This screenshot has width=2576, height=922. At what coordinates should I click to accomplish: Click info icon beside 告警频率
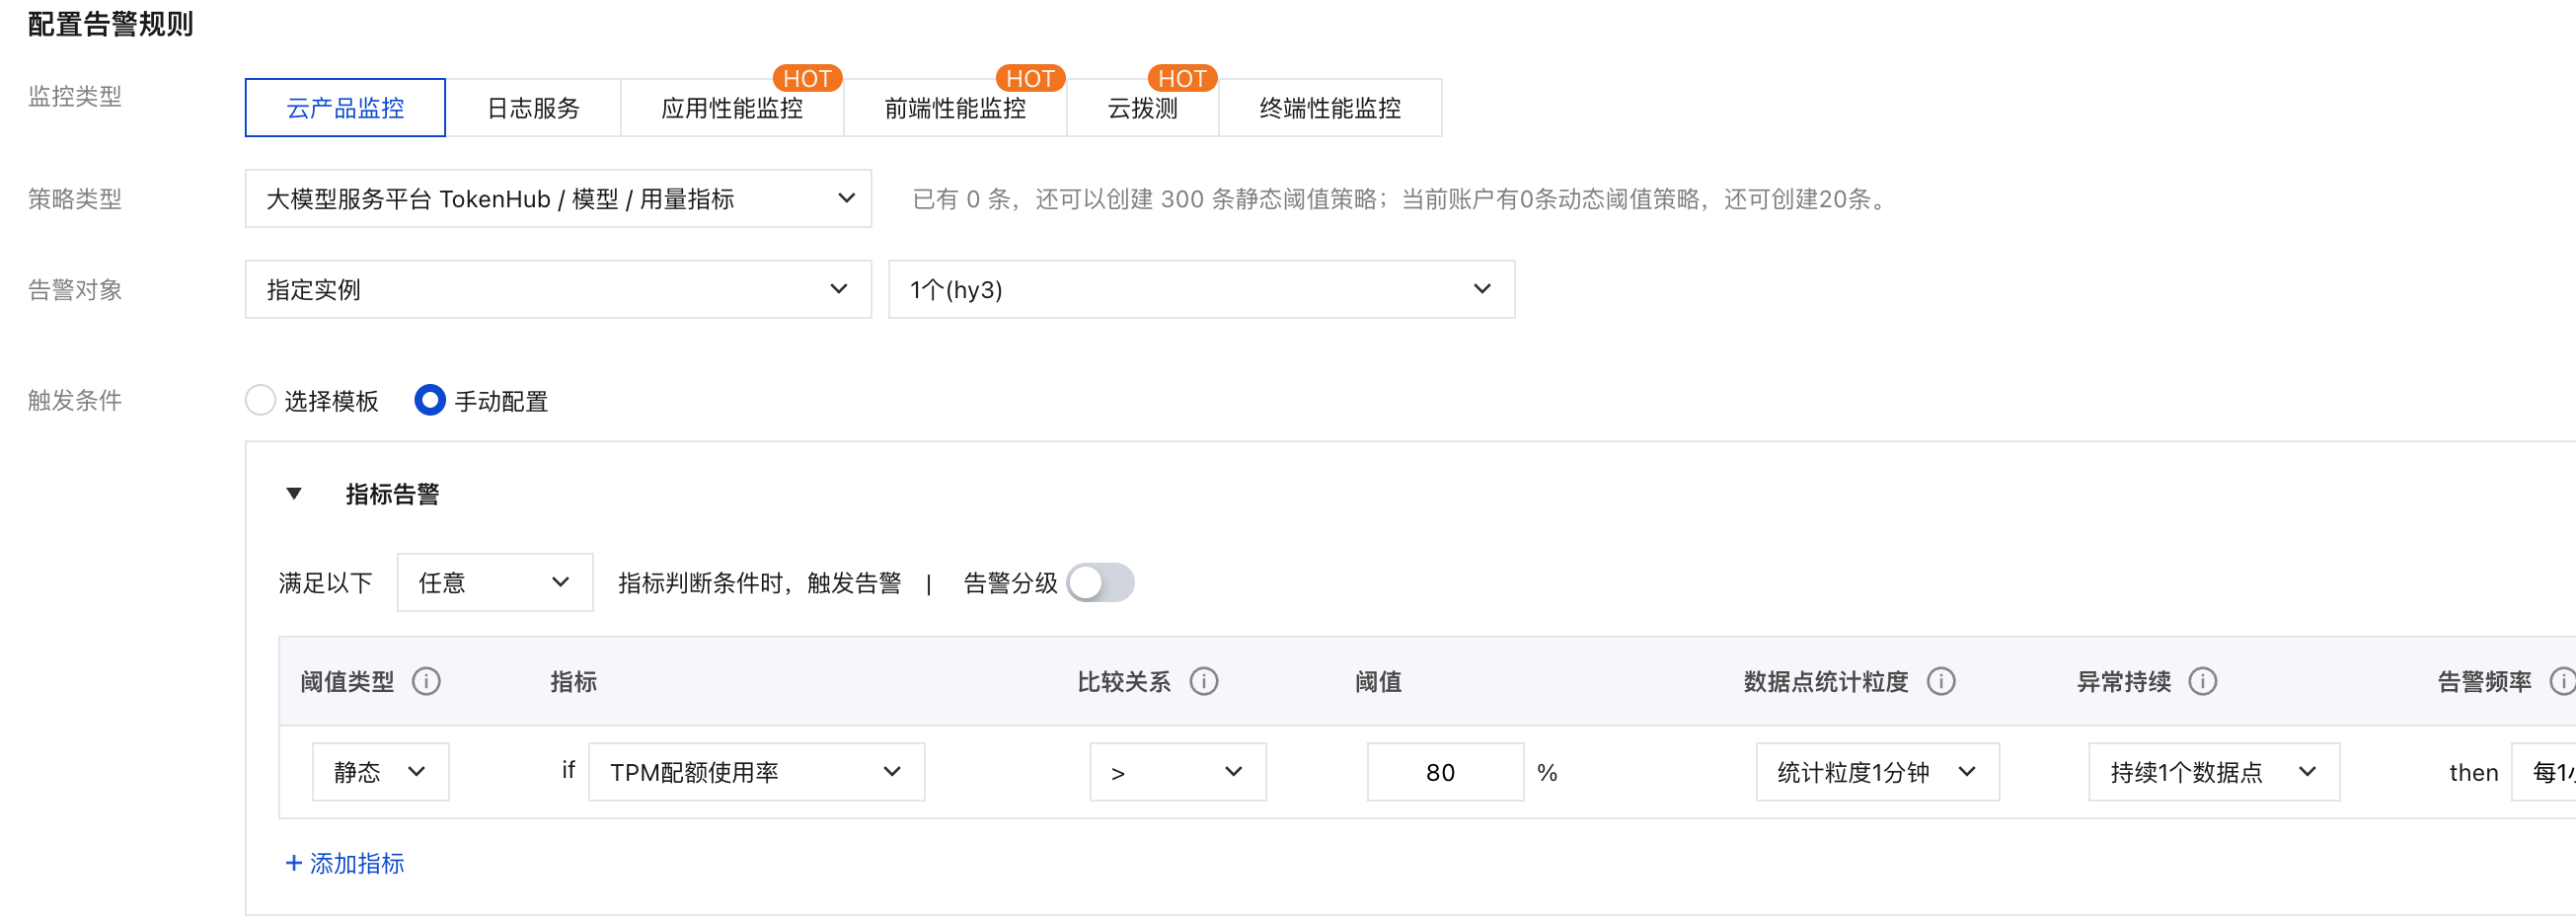(x=2562, y=681)
